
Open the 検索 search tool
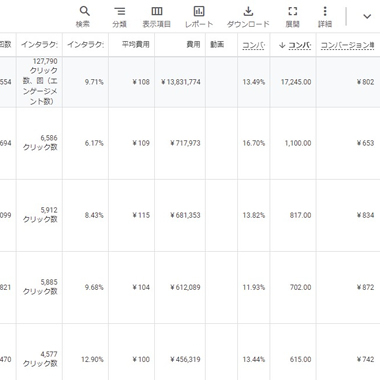click(x=83, y=16)
